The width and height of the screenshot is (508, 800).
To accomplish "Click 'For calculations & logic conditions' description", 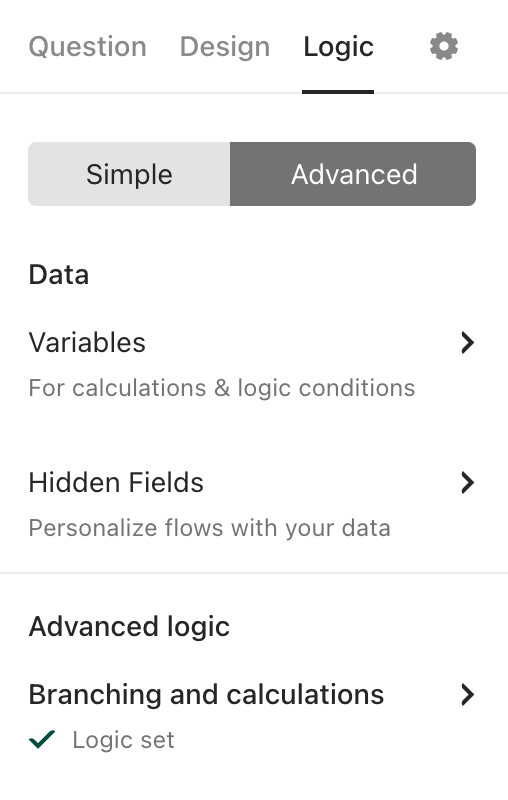I will 222,388.
